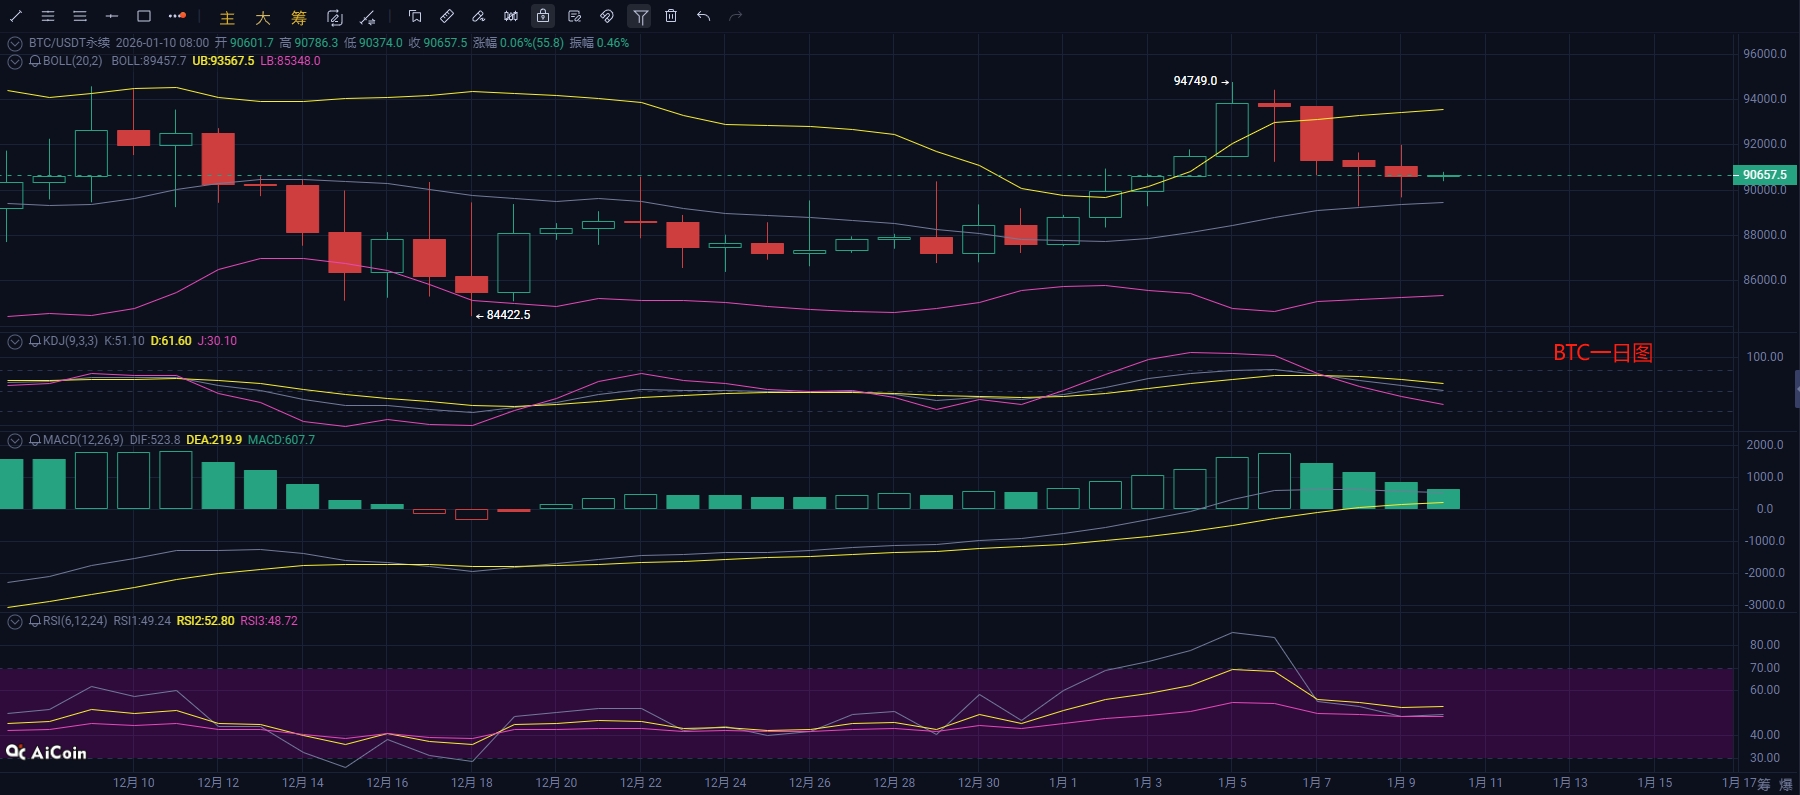The image size is (1800, 795).
Task: Click the 94749.0 high price marker
Action: (1195, 81)
